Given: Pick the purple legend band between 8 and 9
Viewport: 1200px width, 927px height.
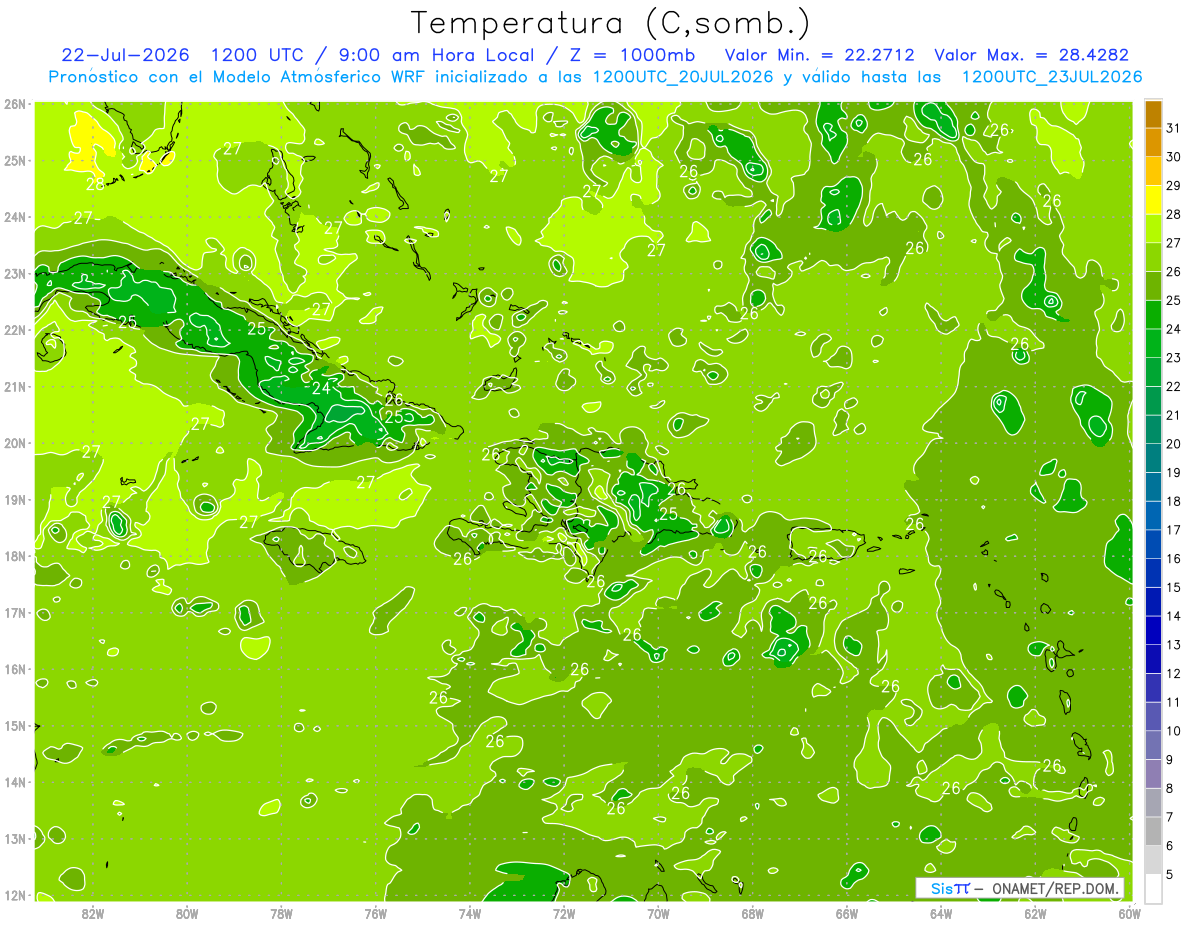Looking at the screenshot, I should [1152, 773].
